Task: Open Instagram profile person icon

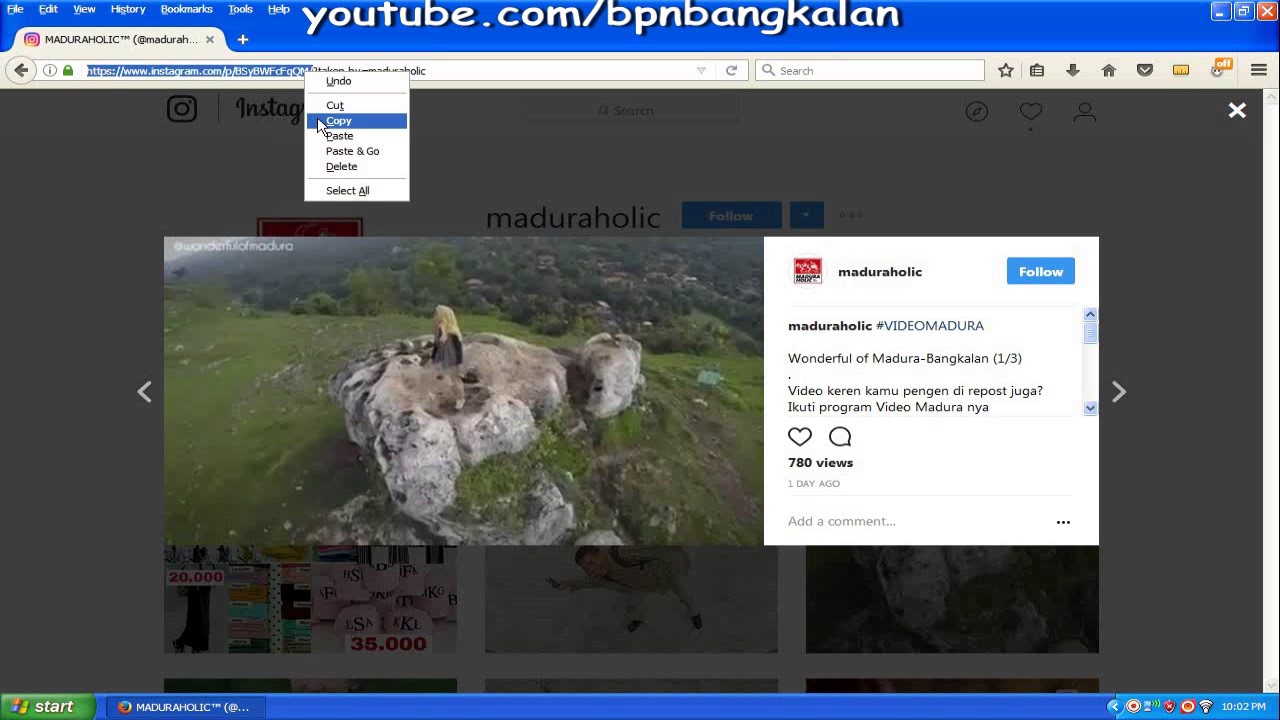Action: pos(1085,112)
